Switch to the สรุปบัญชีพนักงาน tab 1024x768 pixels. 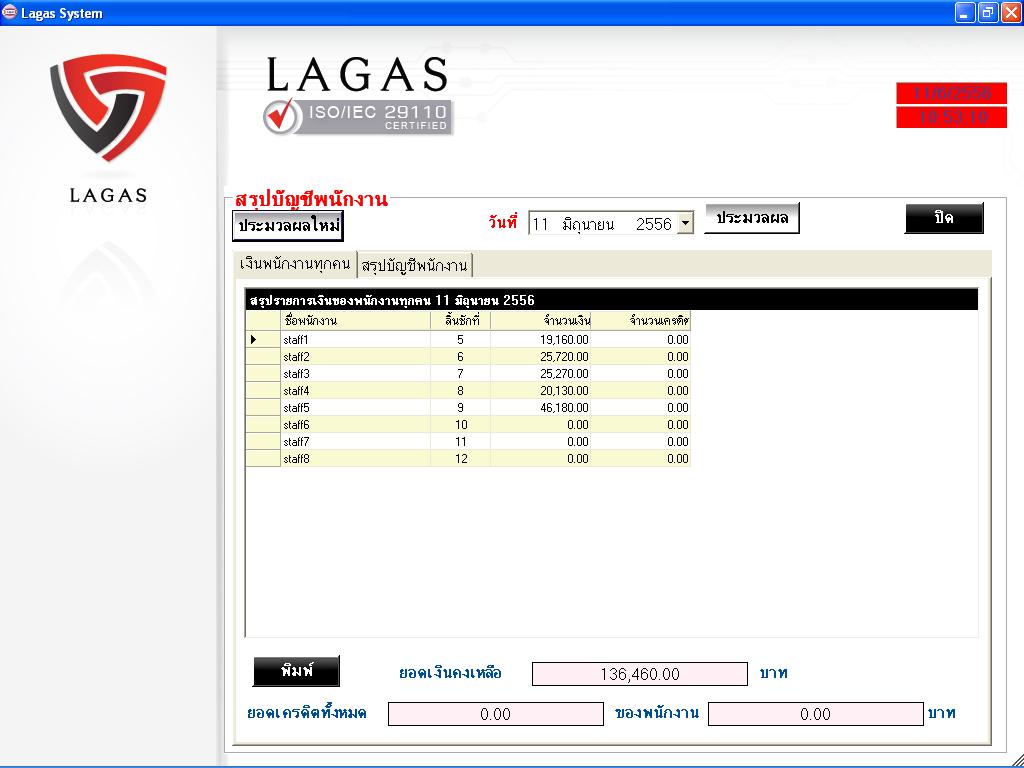click(415, 265)
